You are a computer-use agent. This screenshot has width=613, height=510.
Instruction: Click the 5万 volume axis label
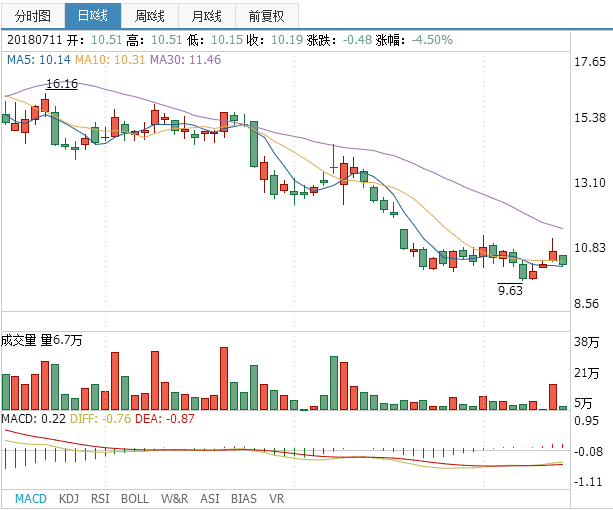tap(583, 403)
